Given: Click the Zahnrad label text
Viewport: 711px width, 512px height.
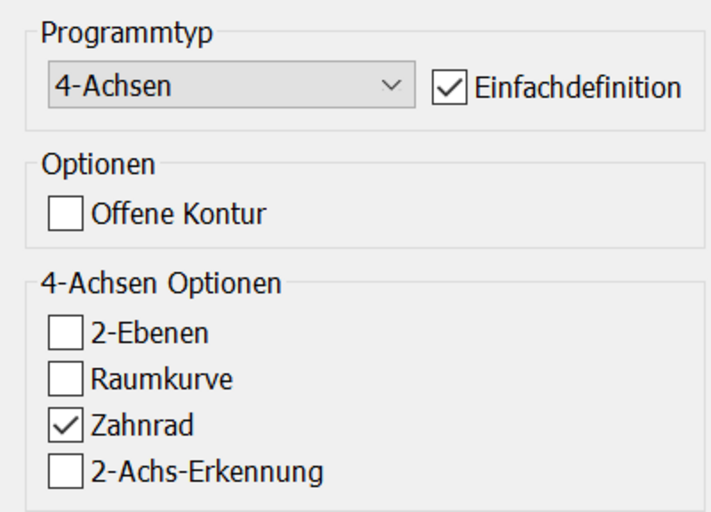Looking at the screenshot, I should pos(142,425).
